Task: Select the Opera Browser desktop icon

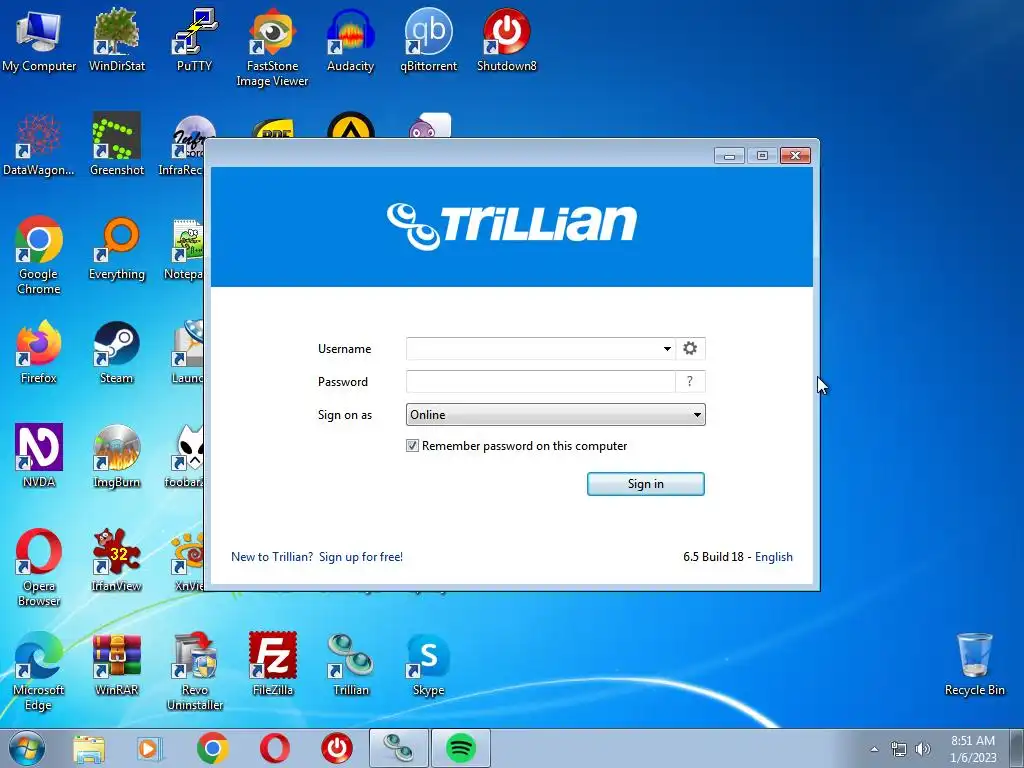Action: 39,567
